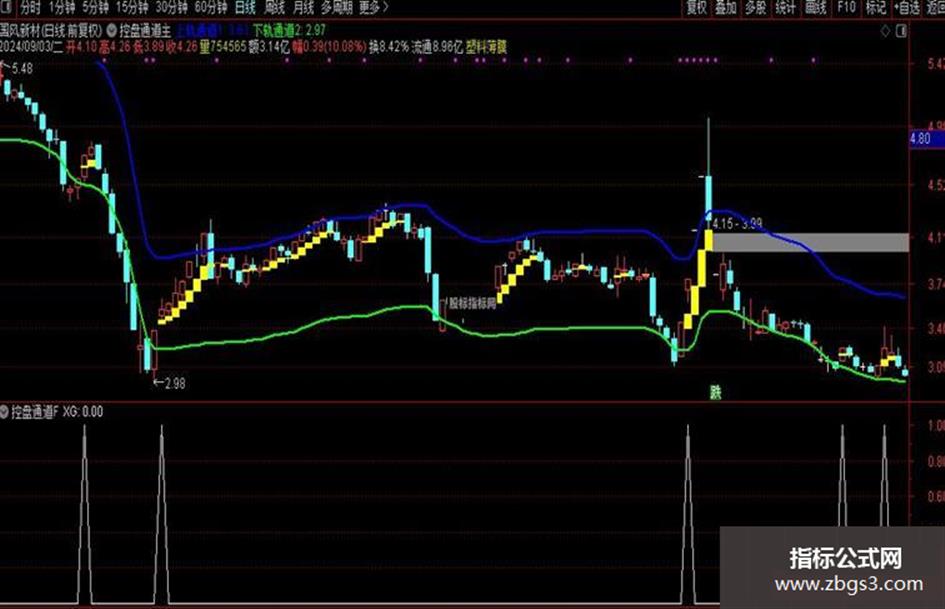945x609 pixels.
Task: Click the 2.98 low price label
Action: click(x=175, y=383)
